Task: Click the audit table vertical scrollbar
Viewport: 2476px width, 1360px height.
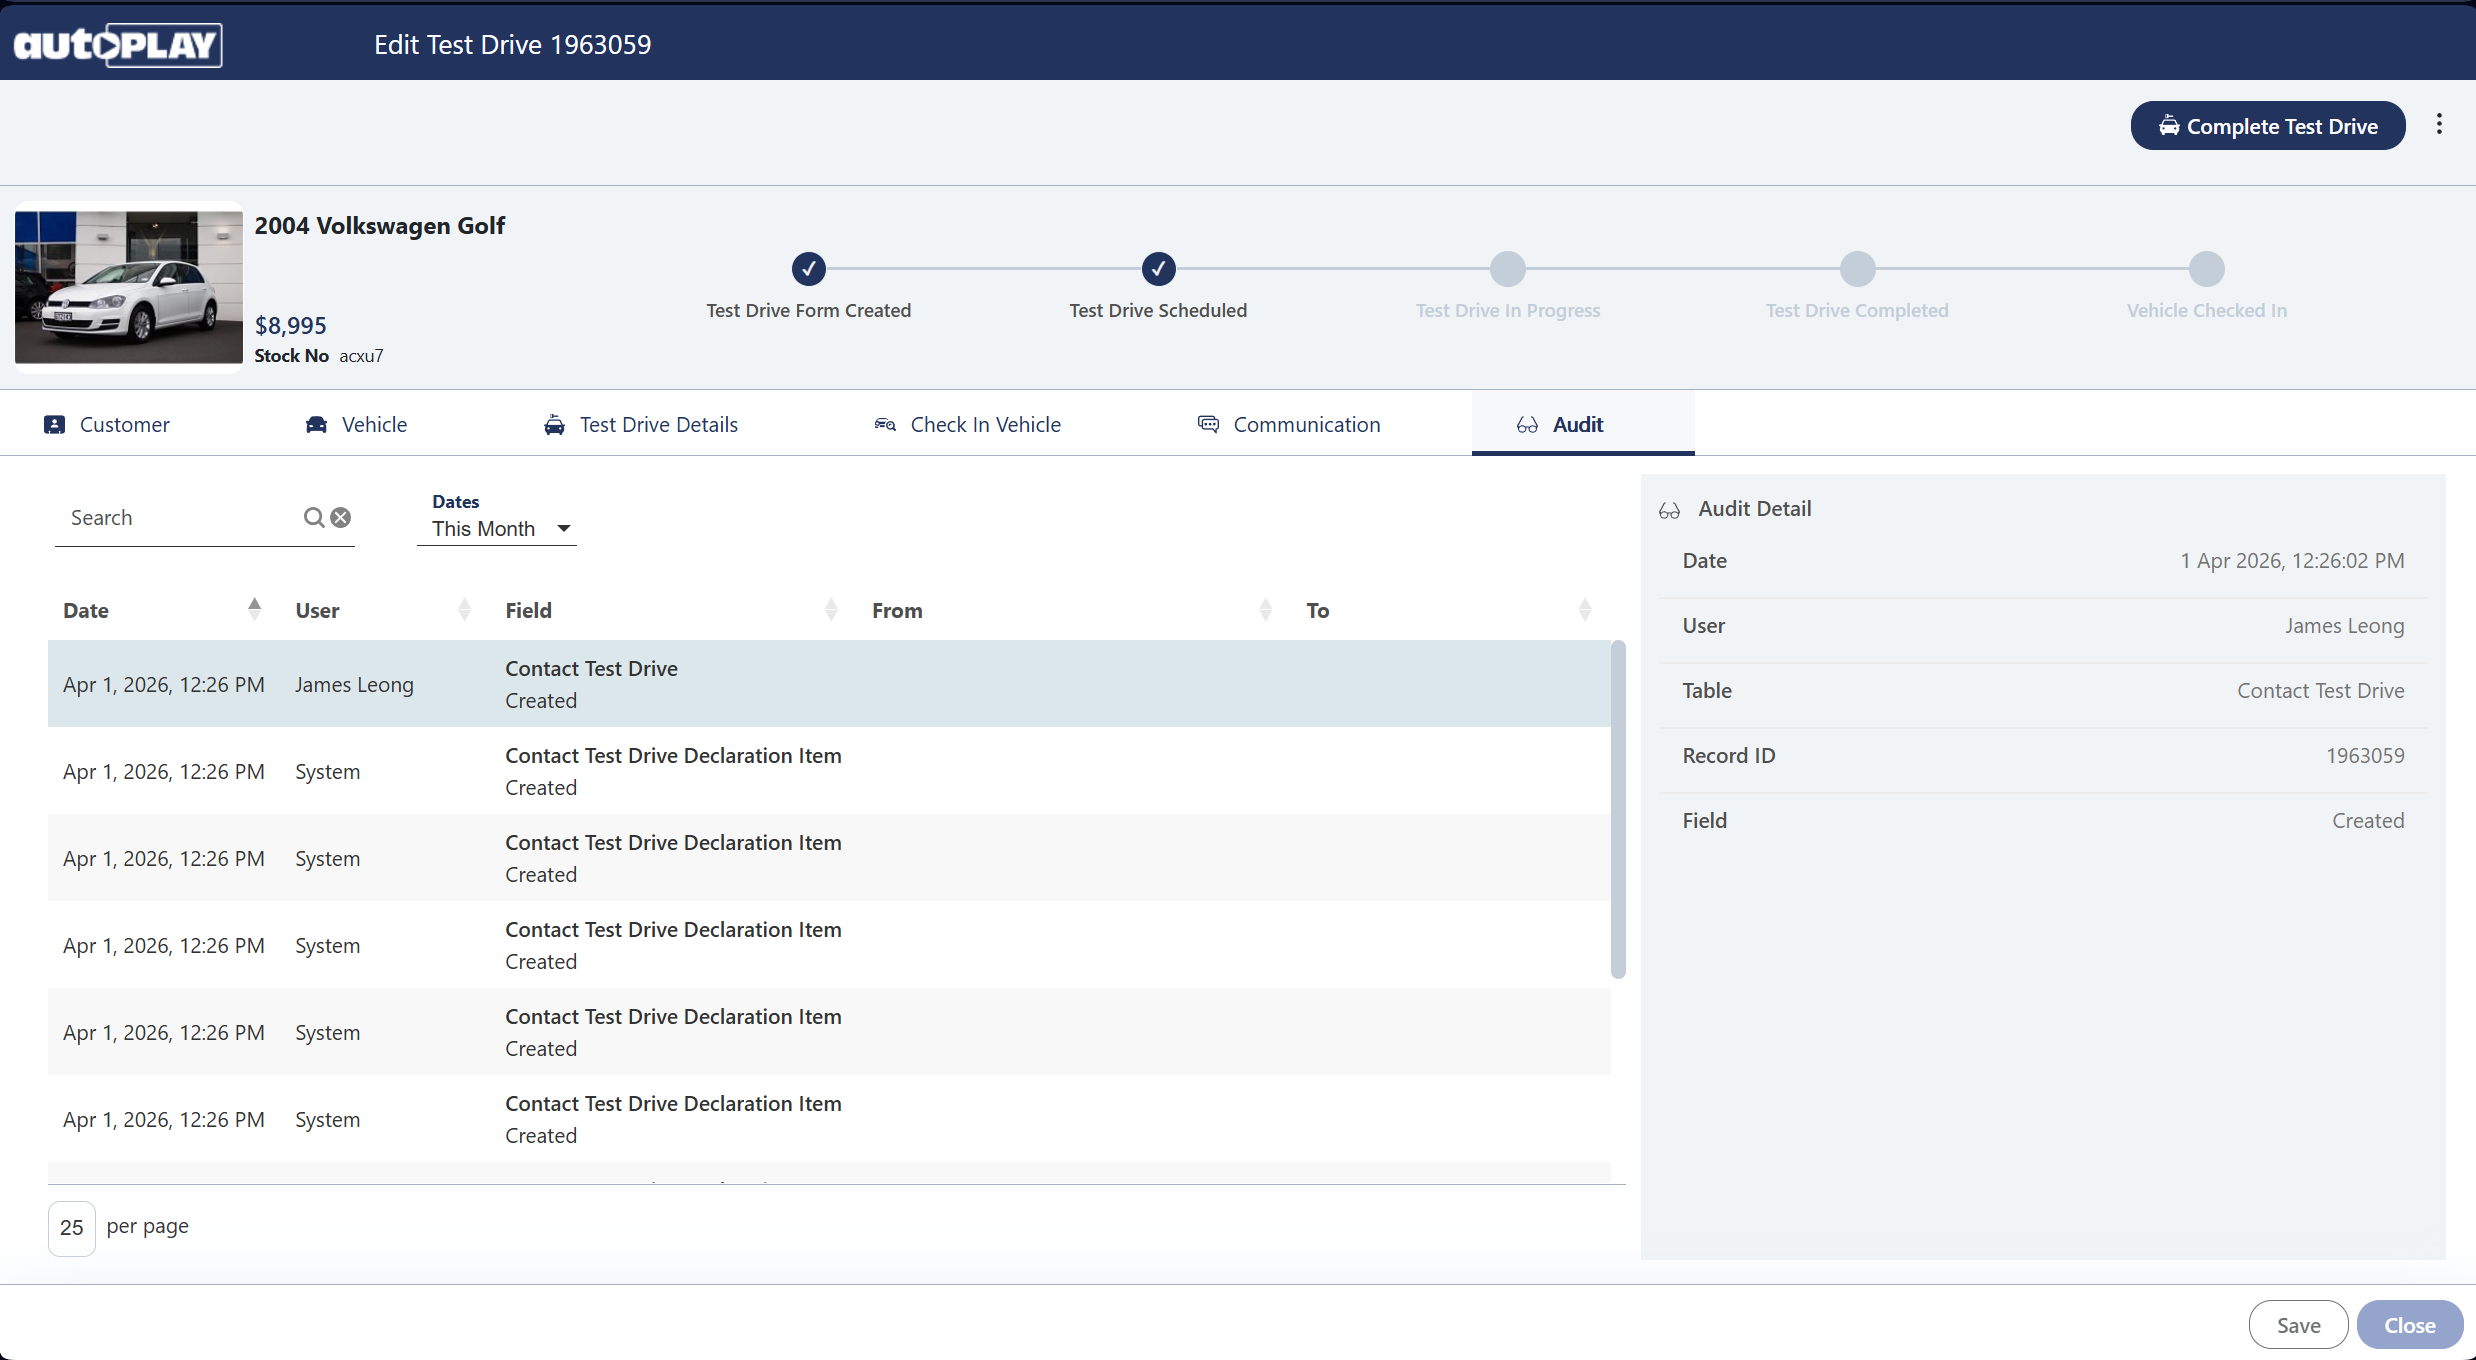Action: [x=1618, y=810]
